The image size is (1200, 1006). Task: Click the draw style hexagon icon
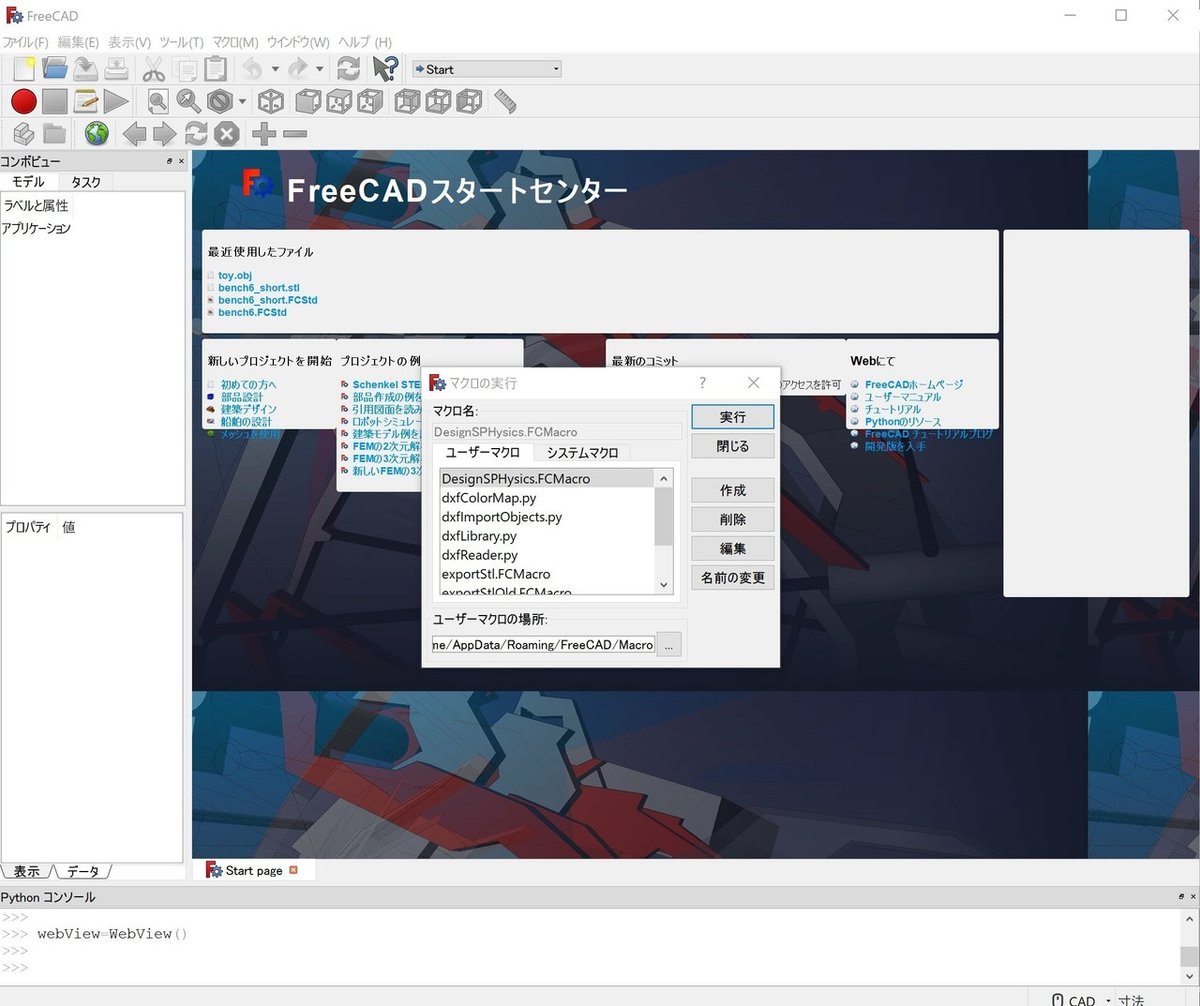pyautogui.click(x=220, y=101)
